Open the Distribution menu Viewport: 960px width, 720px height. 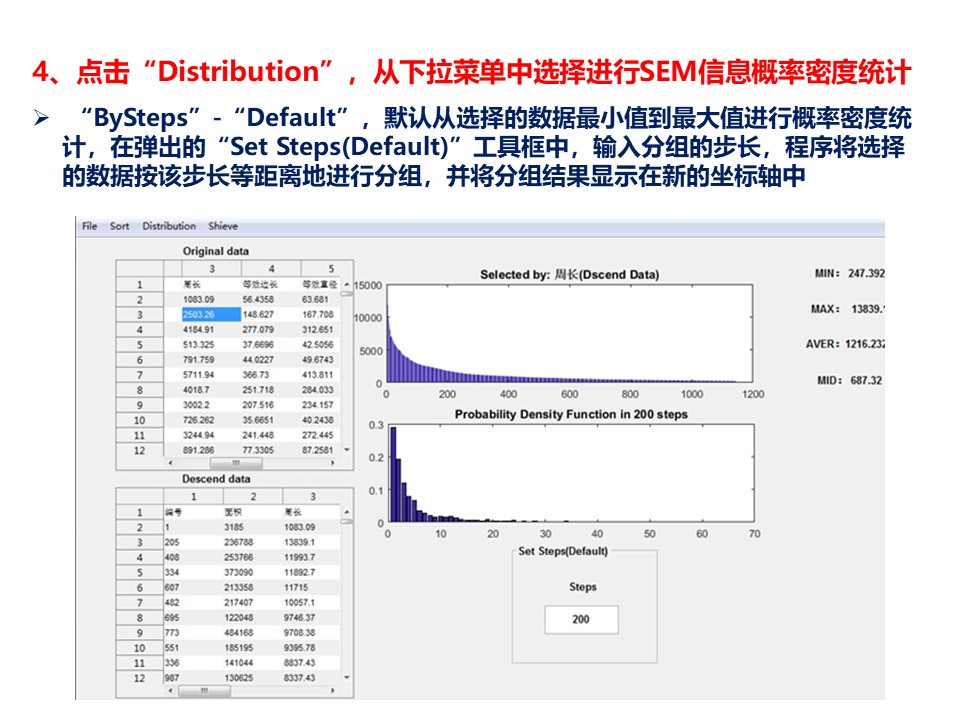click(169, 226)
